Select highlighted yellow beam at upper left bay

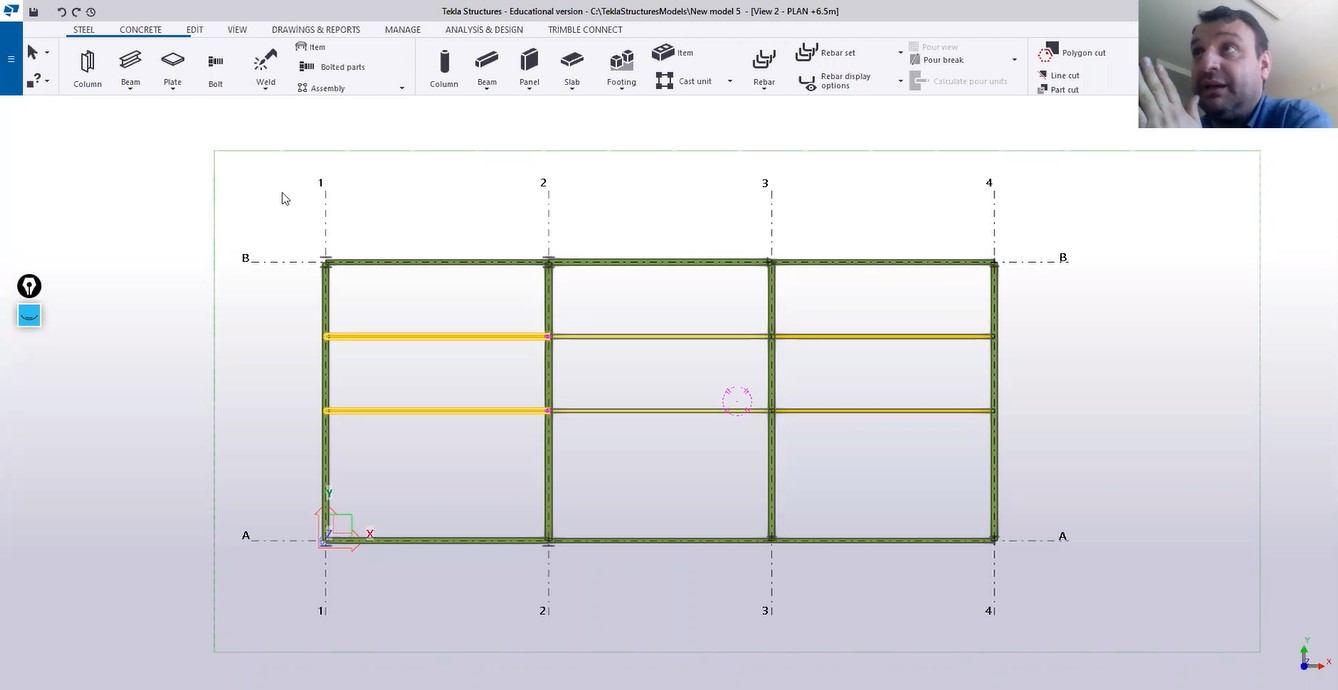click(x=437, y=336)
